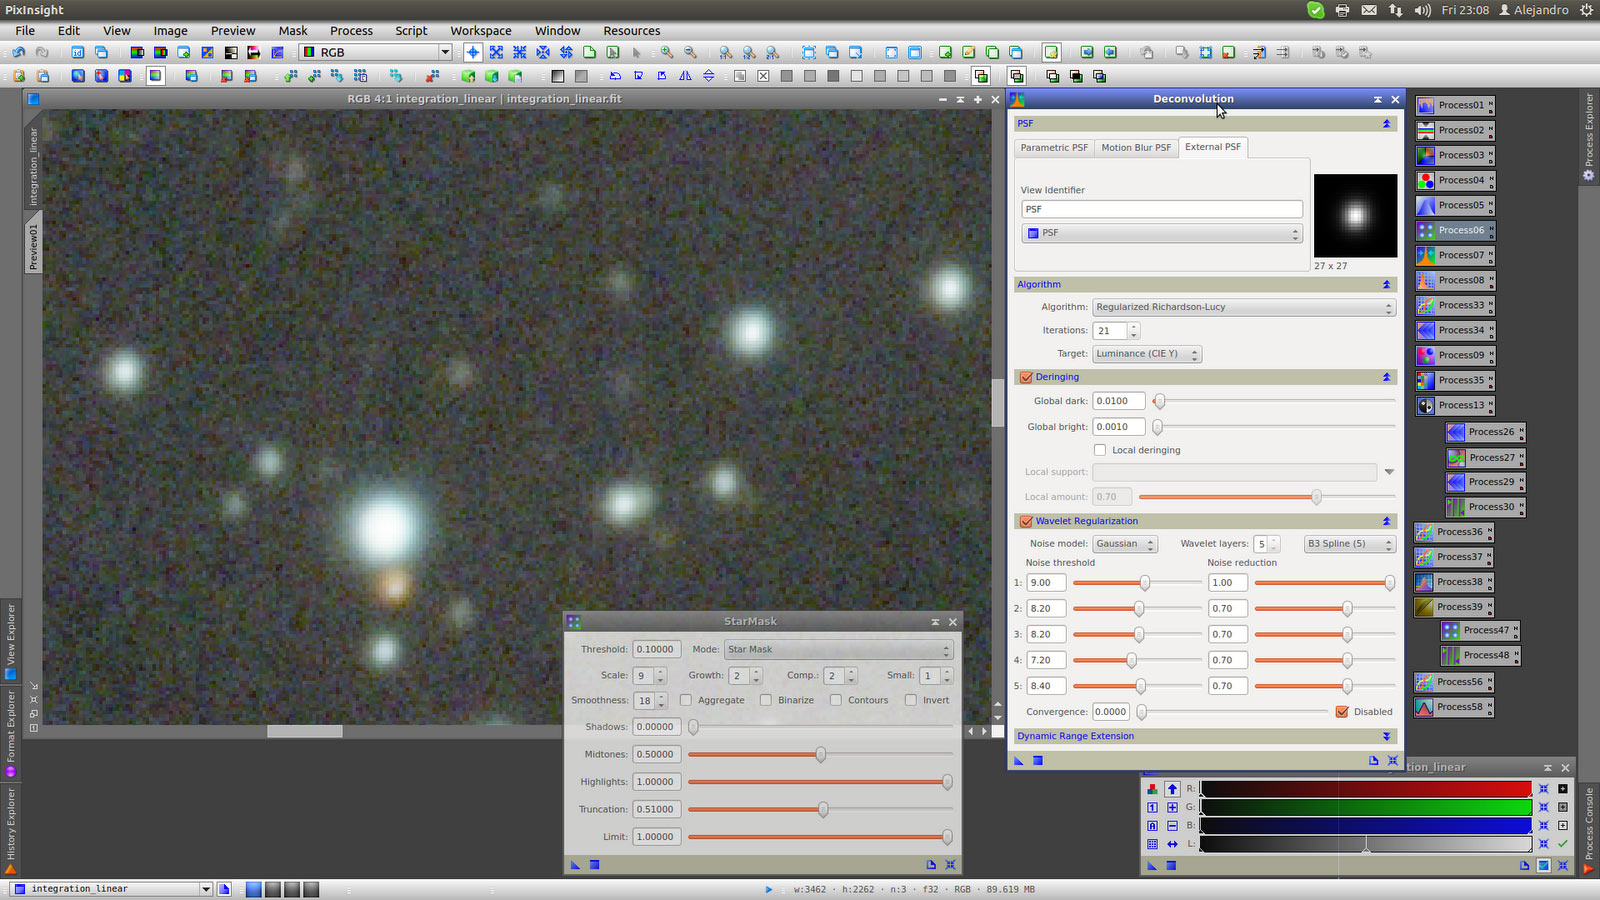Click the zoom out magnifier icon

[690, 52]
